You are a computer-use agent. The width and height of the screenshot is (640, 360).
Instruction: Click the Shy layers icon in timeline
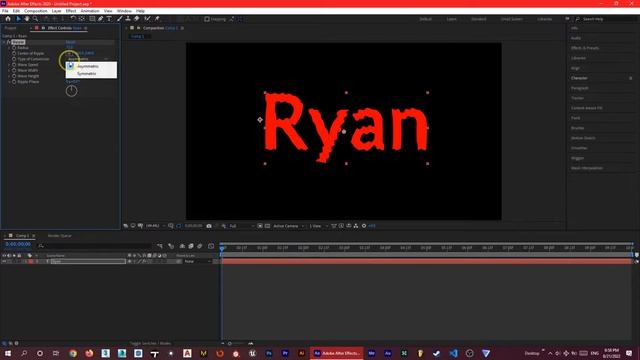coord(182,246)
